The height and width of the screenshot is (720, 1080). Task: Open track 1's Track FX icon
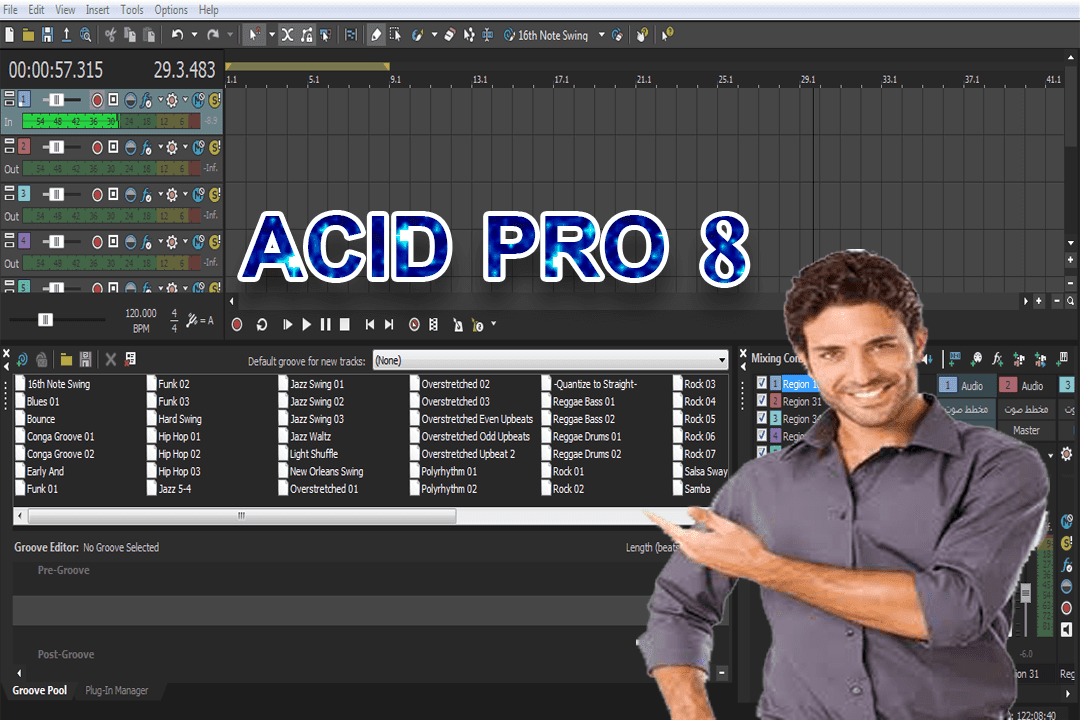pos(145,99)
